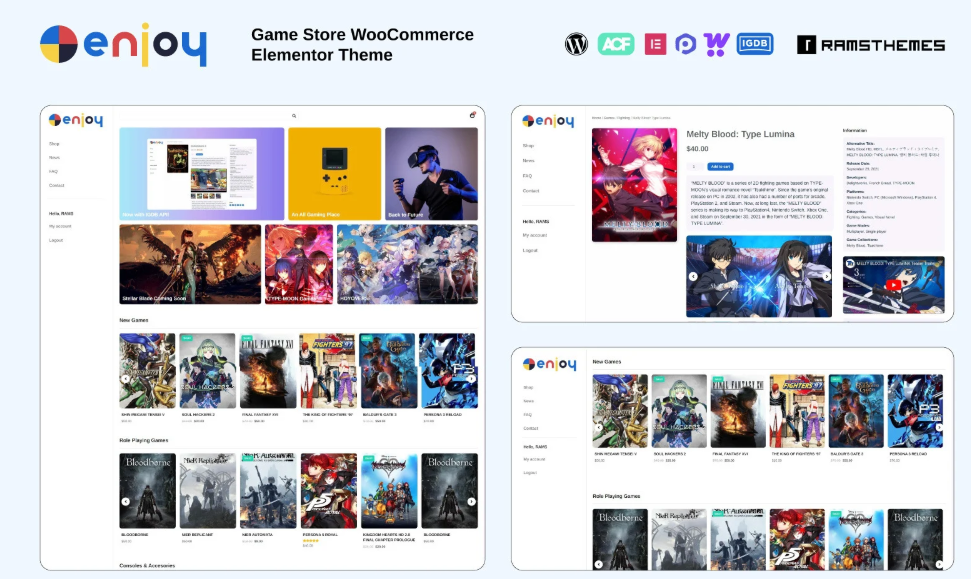Open Shop in the homepage sidebar
This screenshot has height=579, width=971.
[x=54, y=144]
